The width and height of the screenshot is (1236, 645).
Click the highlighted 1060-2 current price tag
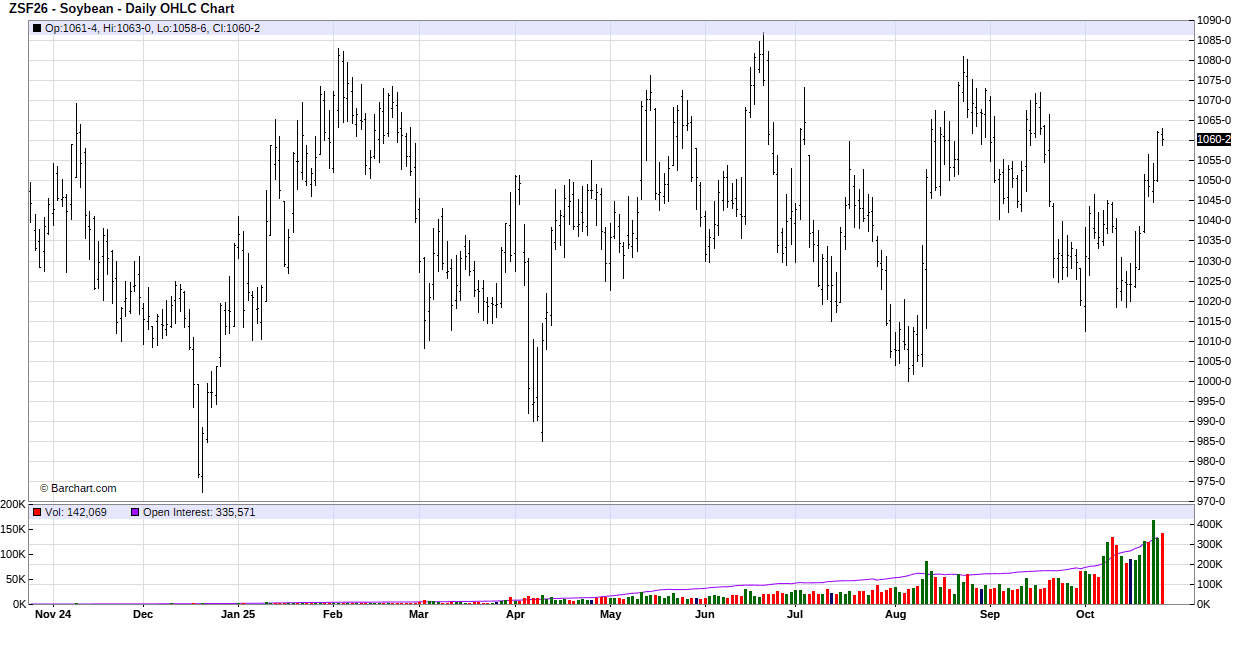(x=1213, y=140)
